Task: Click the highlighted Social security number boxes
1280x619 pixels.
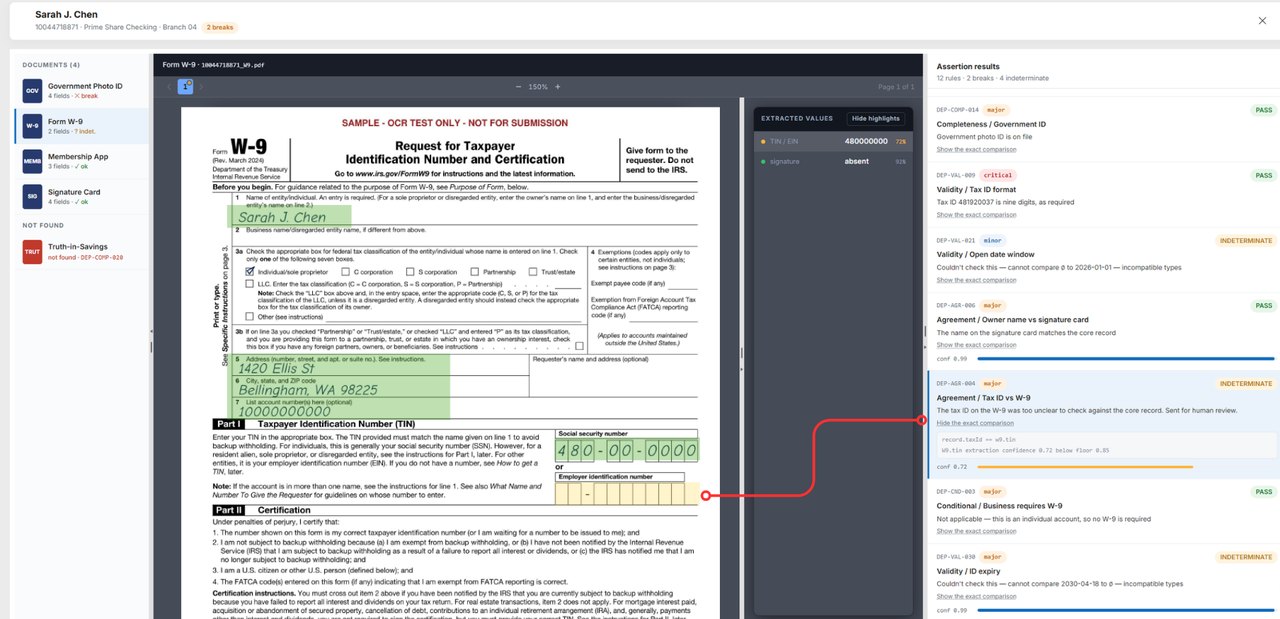Action: click(x=627, y=450)
